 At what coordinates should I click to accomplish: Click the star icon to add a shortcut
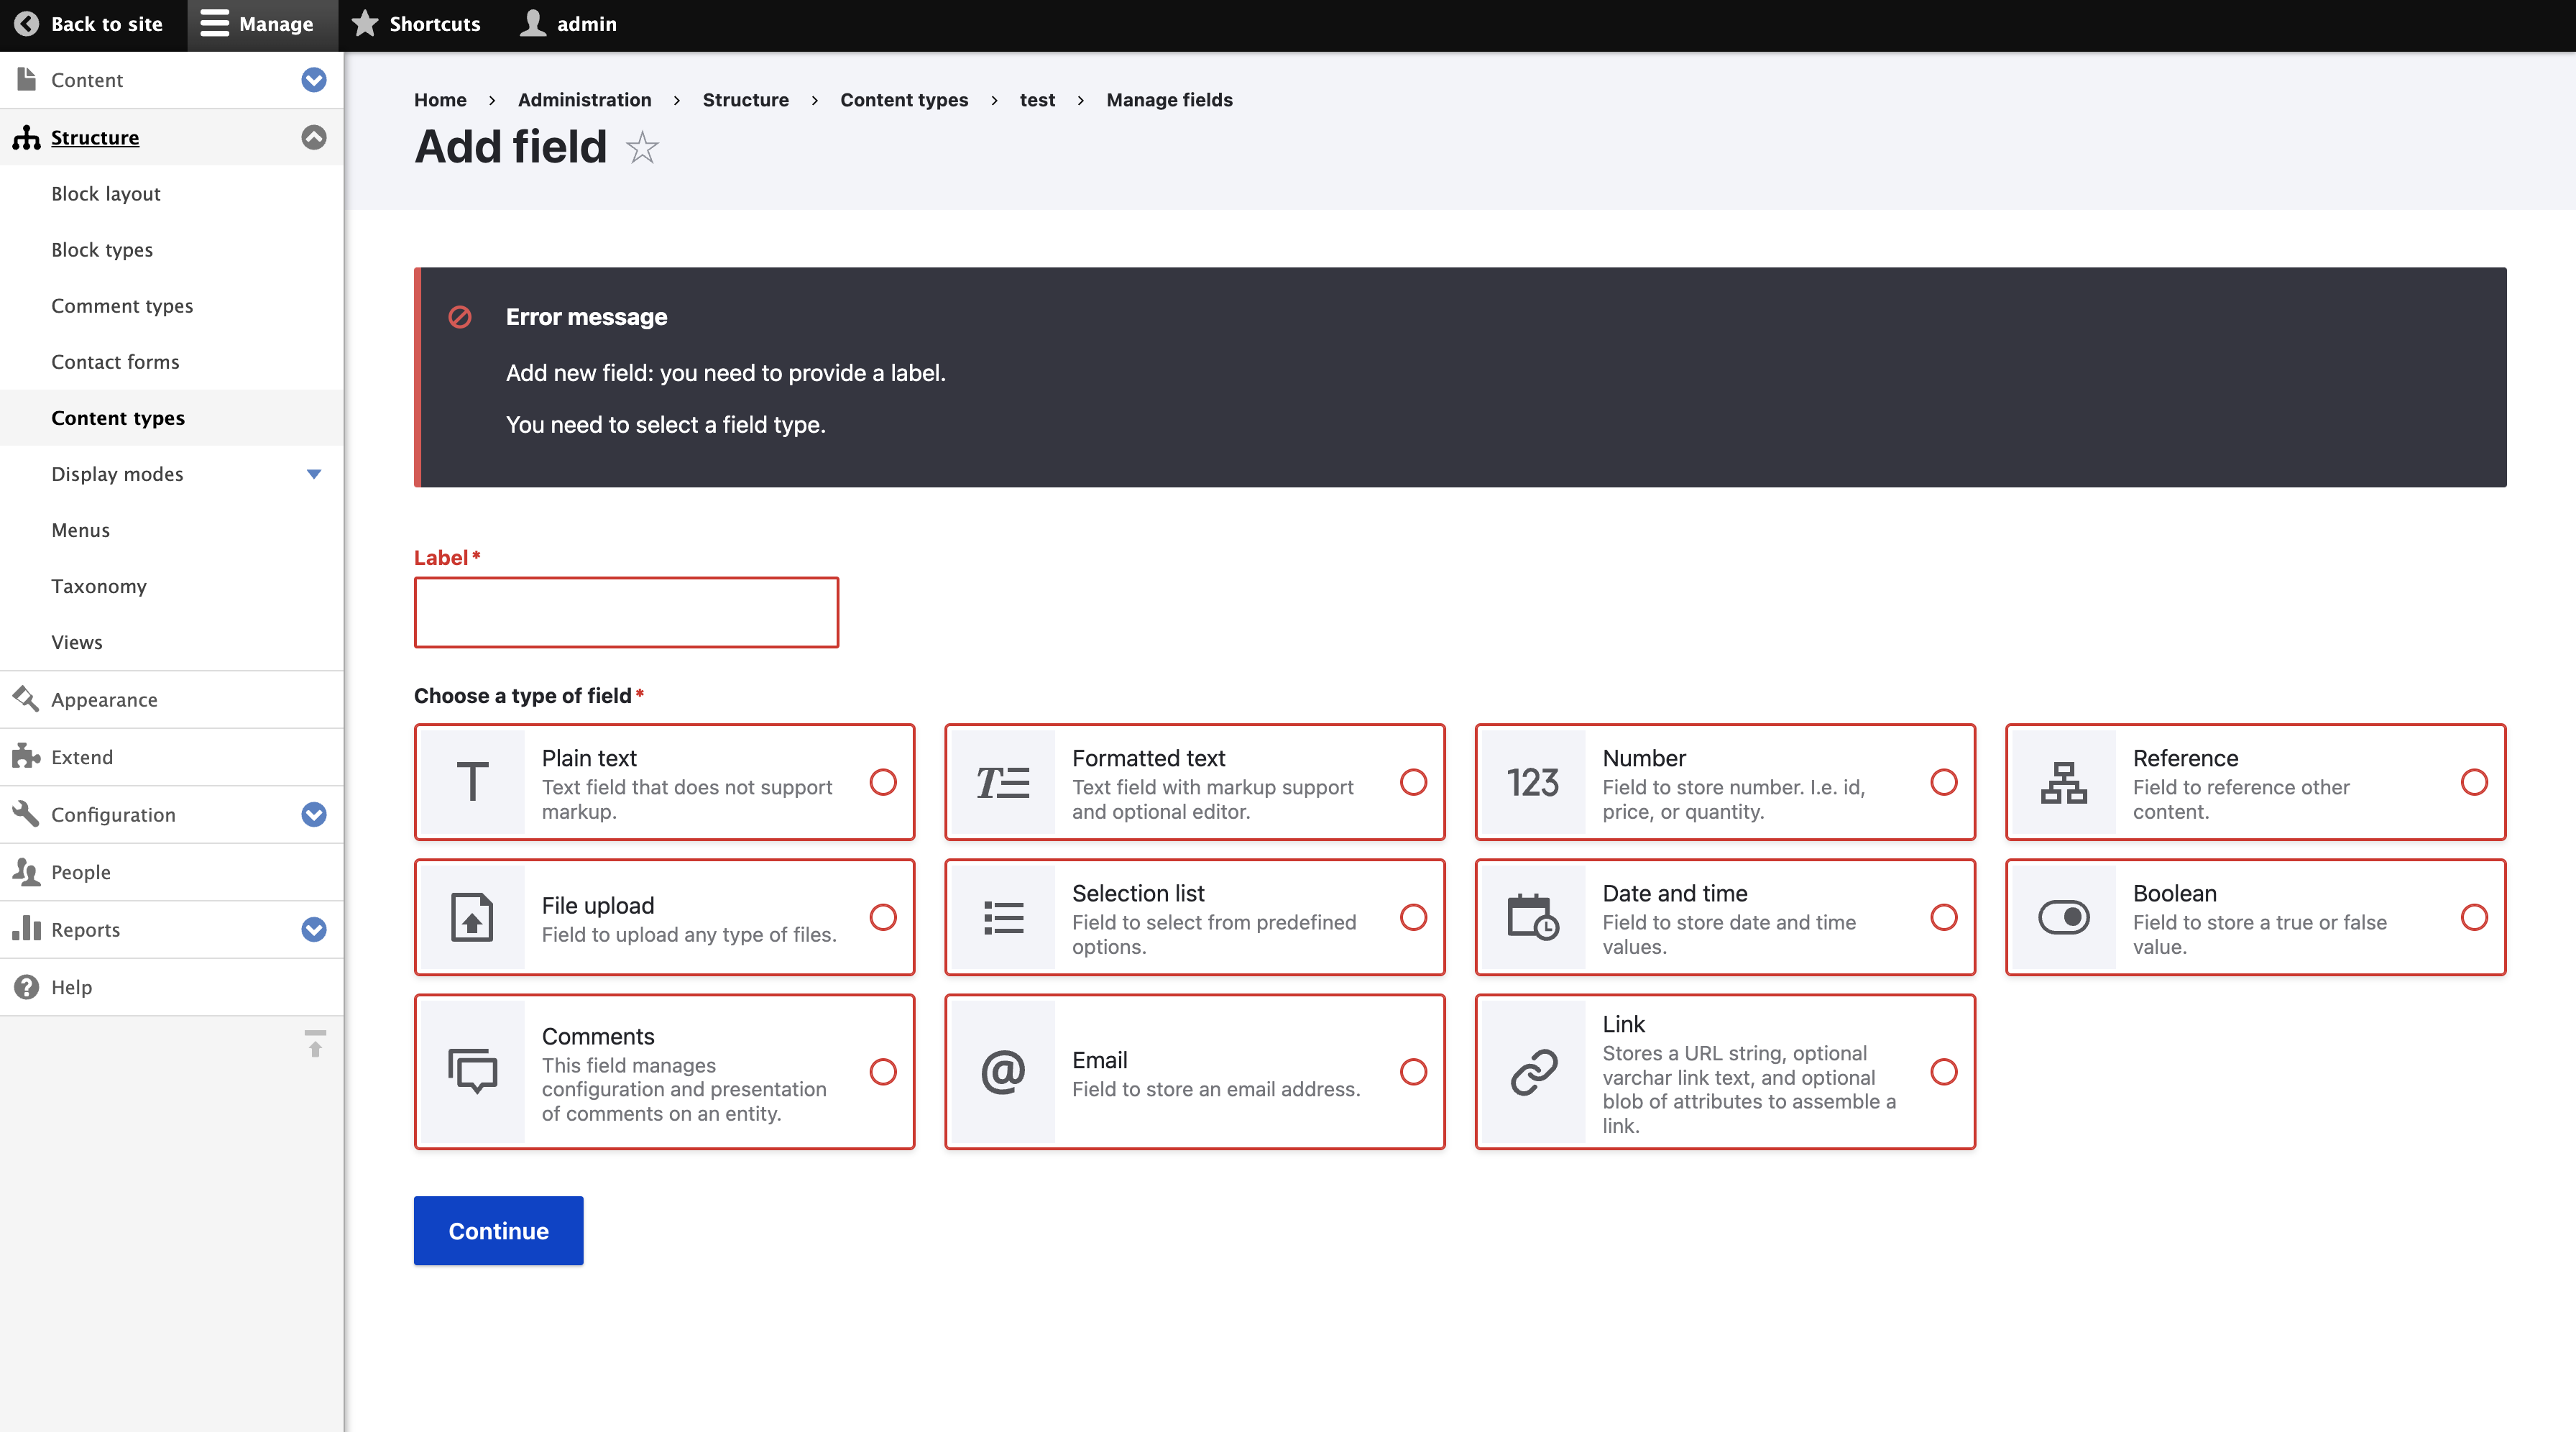[x=642, y=148]
